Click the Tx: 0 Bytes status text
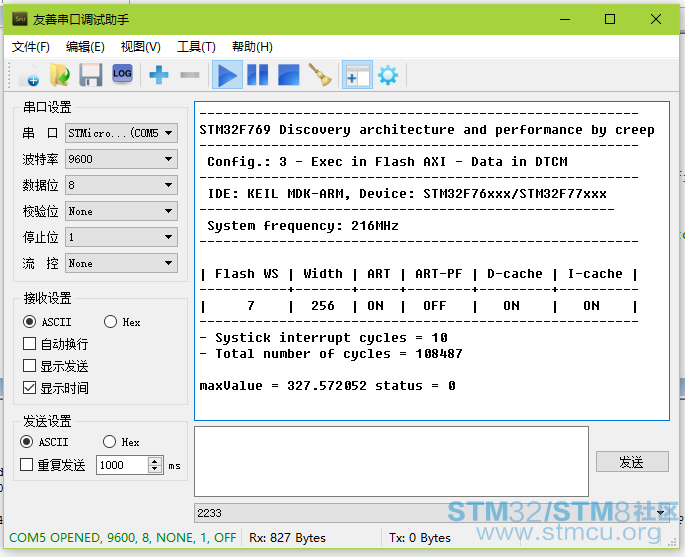Screen dimensions: 685x557 [420, 538]
